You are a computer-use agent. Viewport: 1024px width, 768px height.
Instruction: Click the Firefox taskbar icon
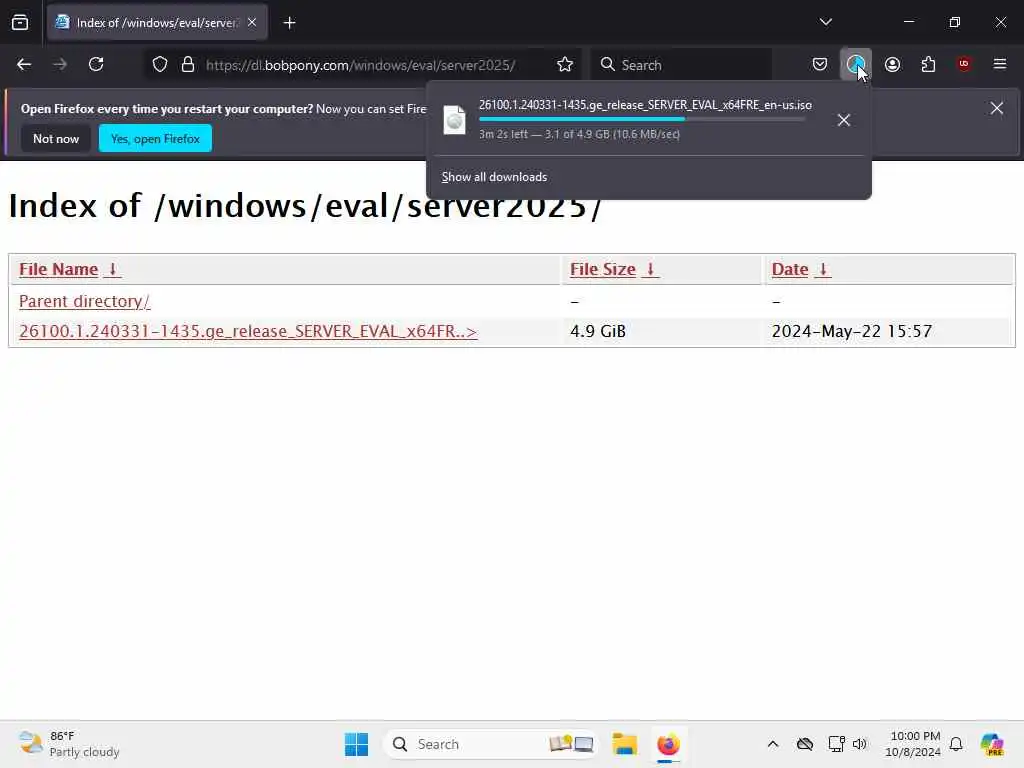[668, 744]
